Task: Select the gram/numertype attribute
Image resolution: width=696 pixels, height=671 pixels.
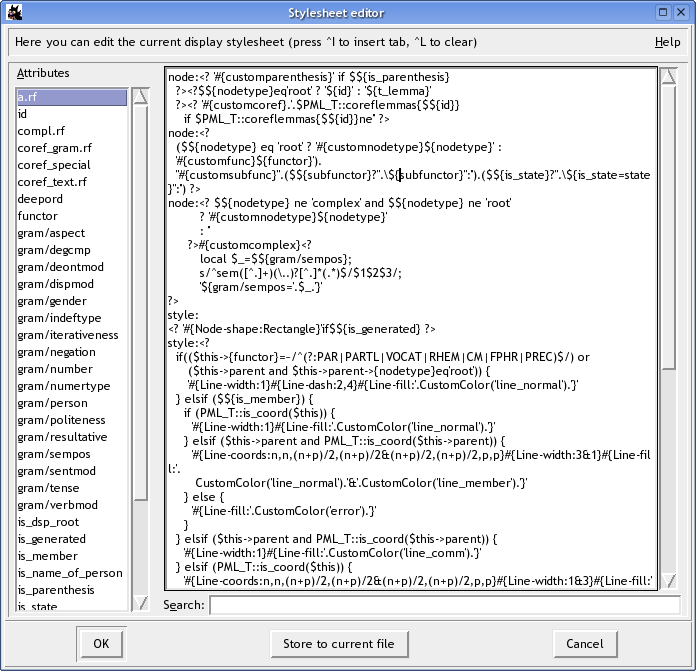Action: click(x=72, y=386)
